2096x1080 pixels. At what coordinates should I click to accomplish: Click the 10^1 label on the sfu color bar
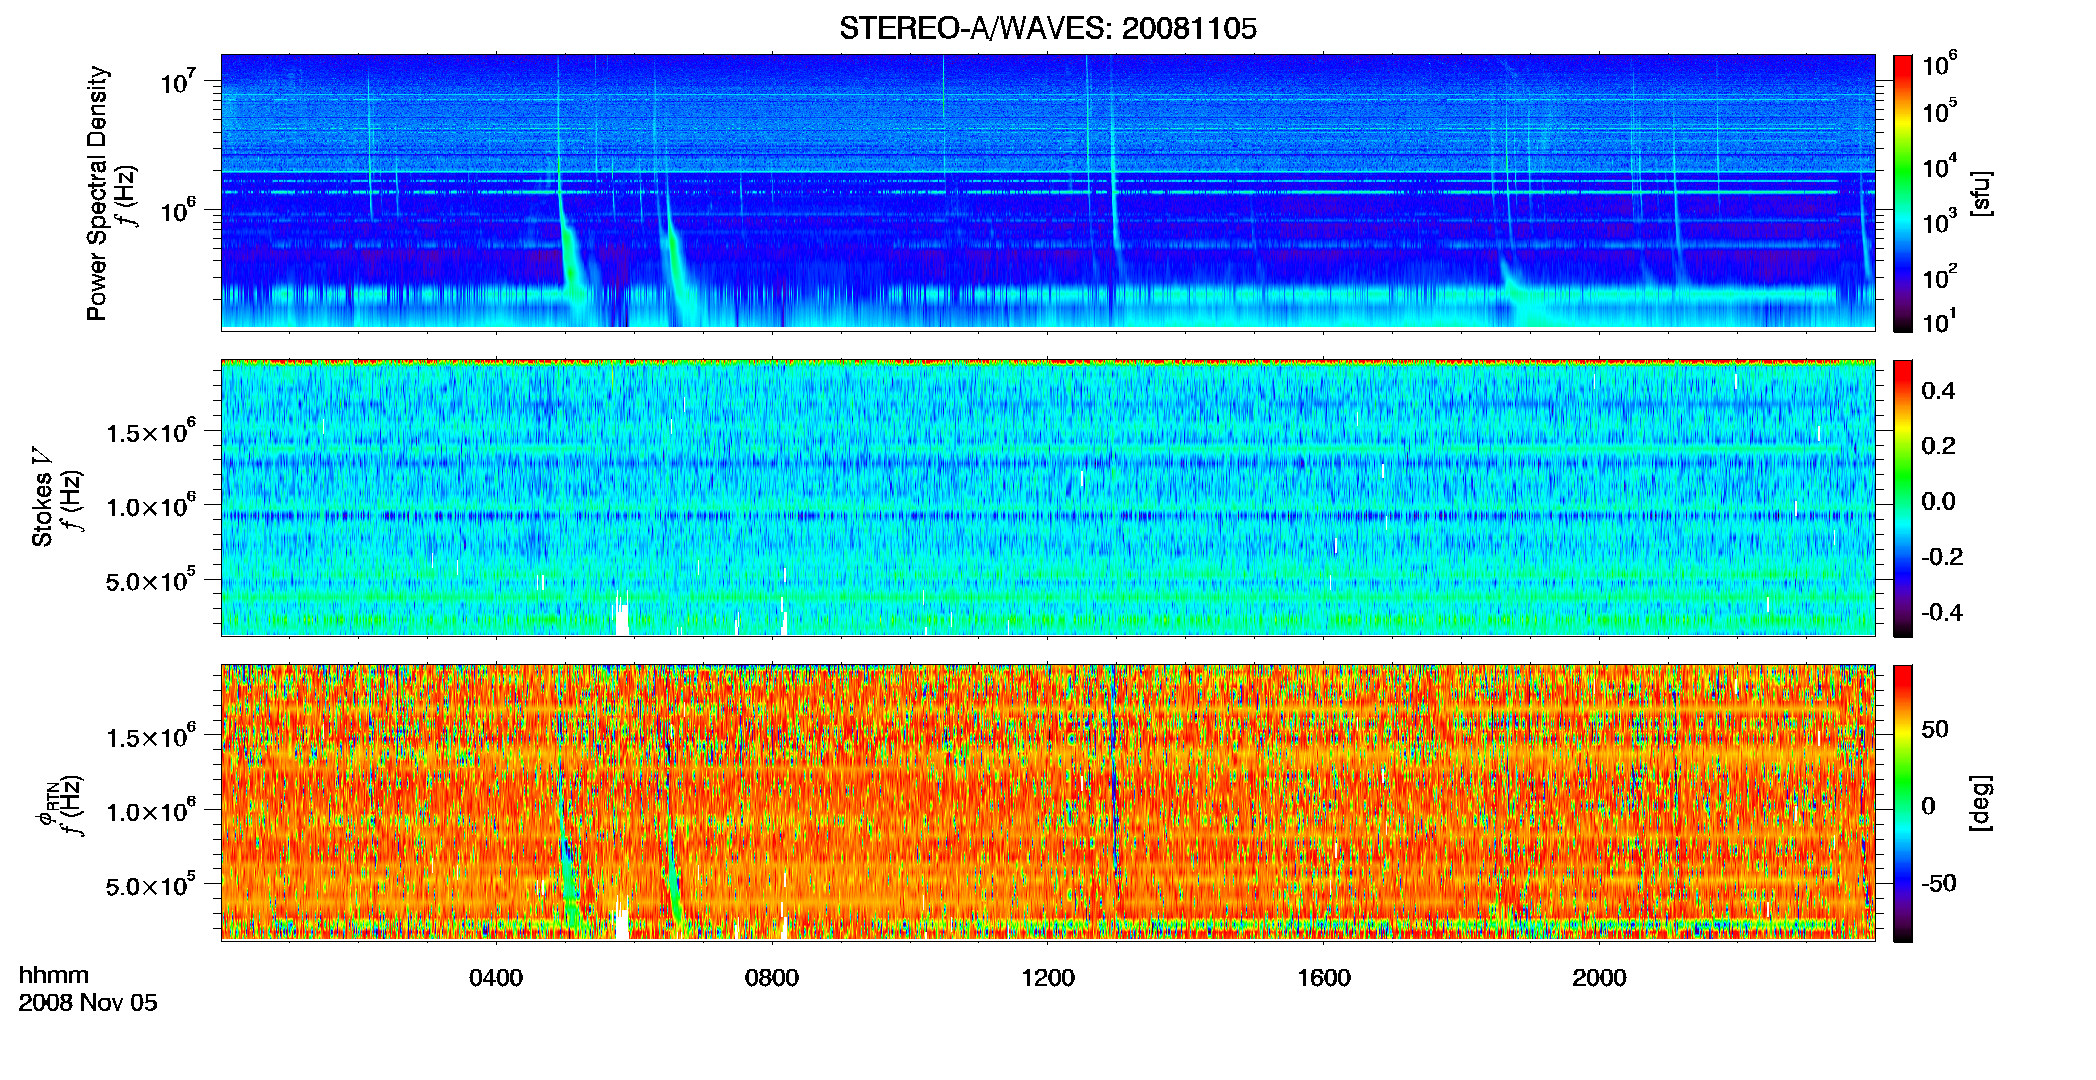pos(1940,321)
